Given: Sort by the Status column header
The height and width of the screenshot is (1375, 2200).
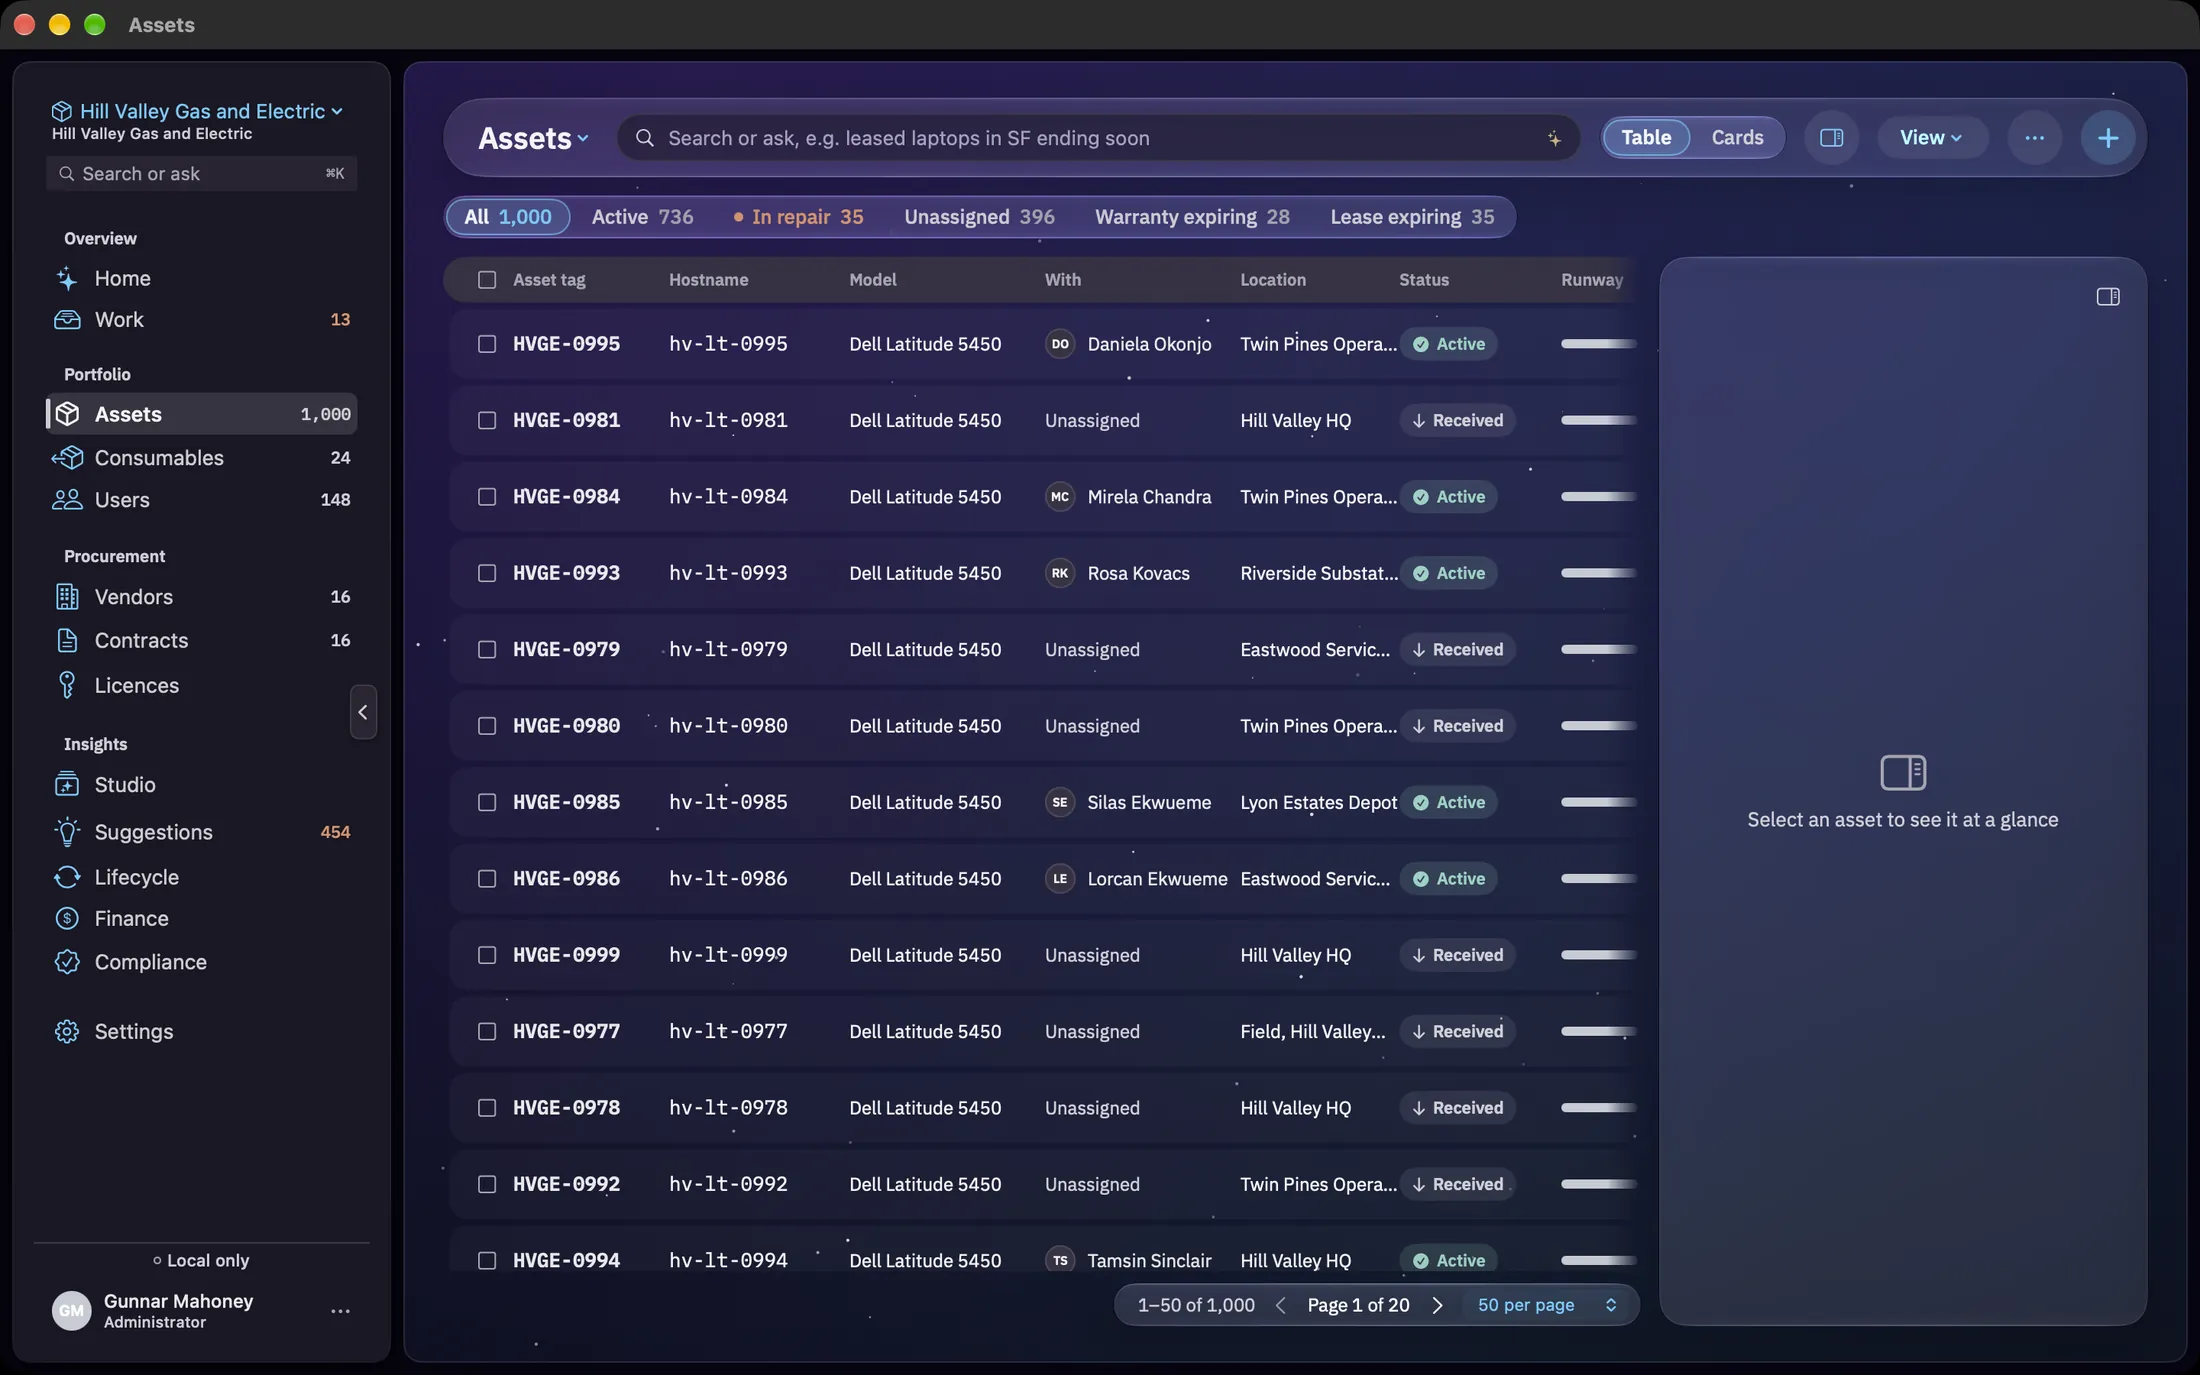Looking at the screenshot, I should tap(1424, 280).
